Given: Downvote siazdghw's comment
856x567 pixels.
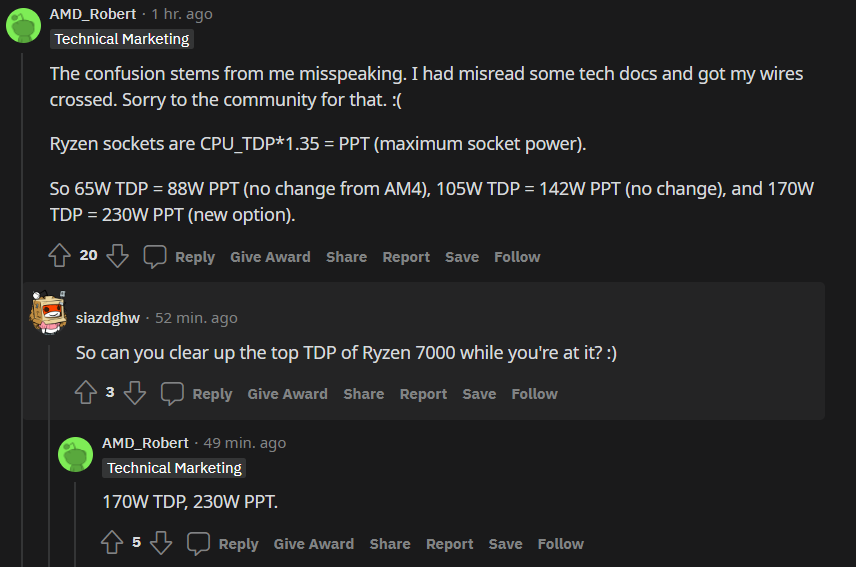Looking at the screenshot, I should click(x=135, y=393).
